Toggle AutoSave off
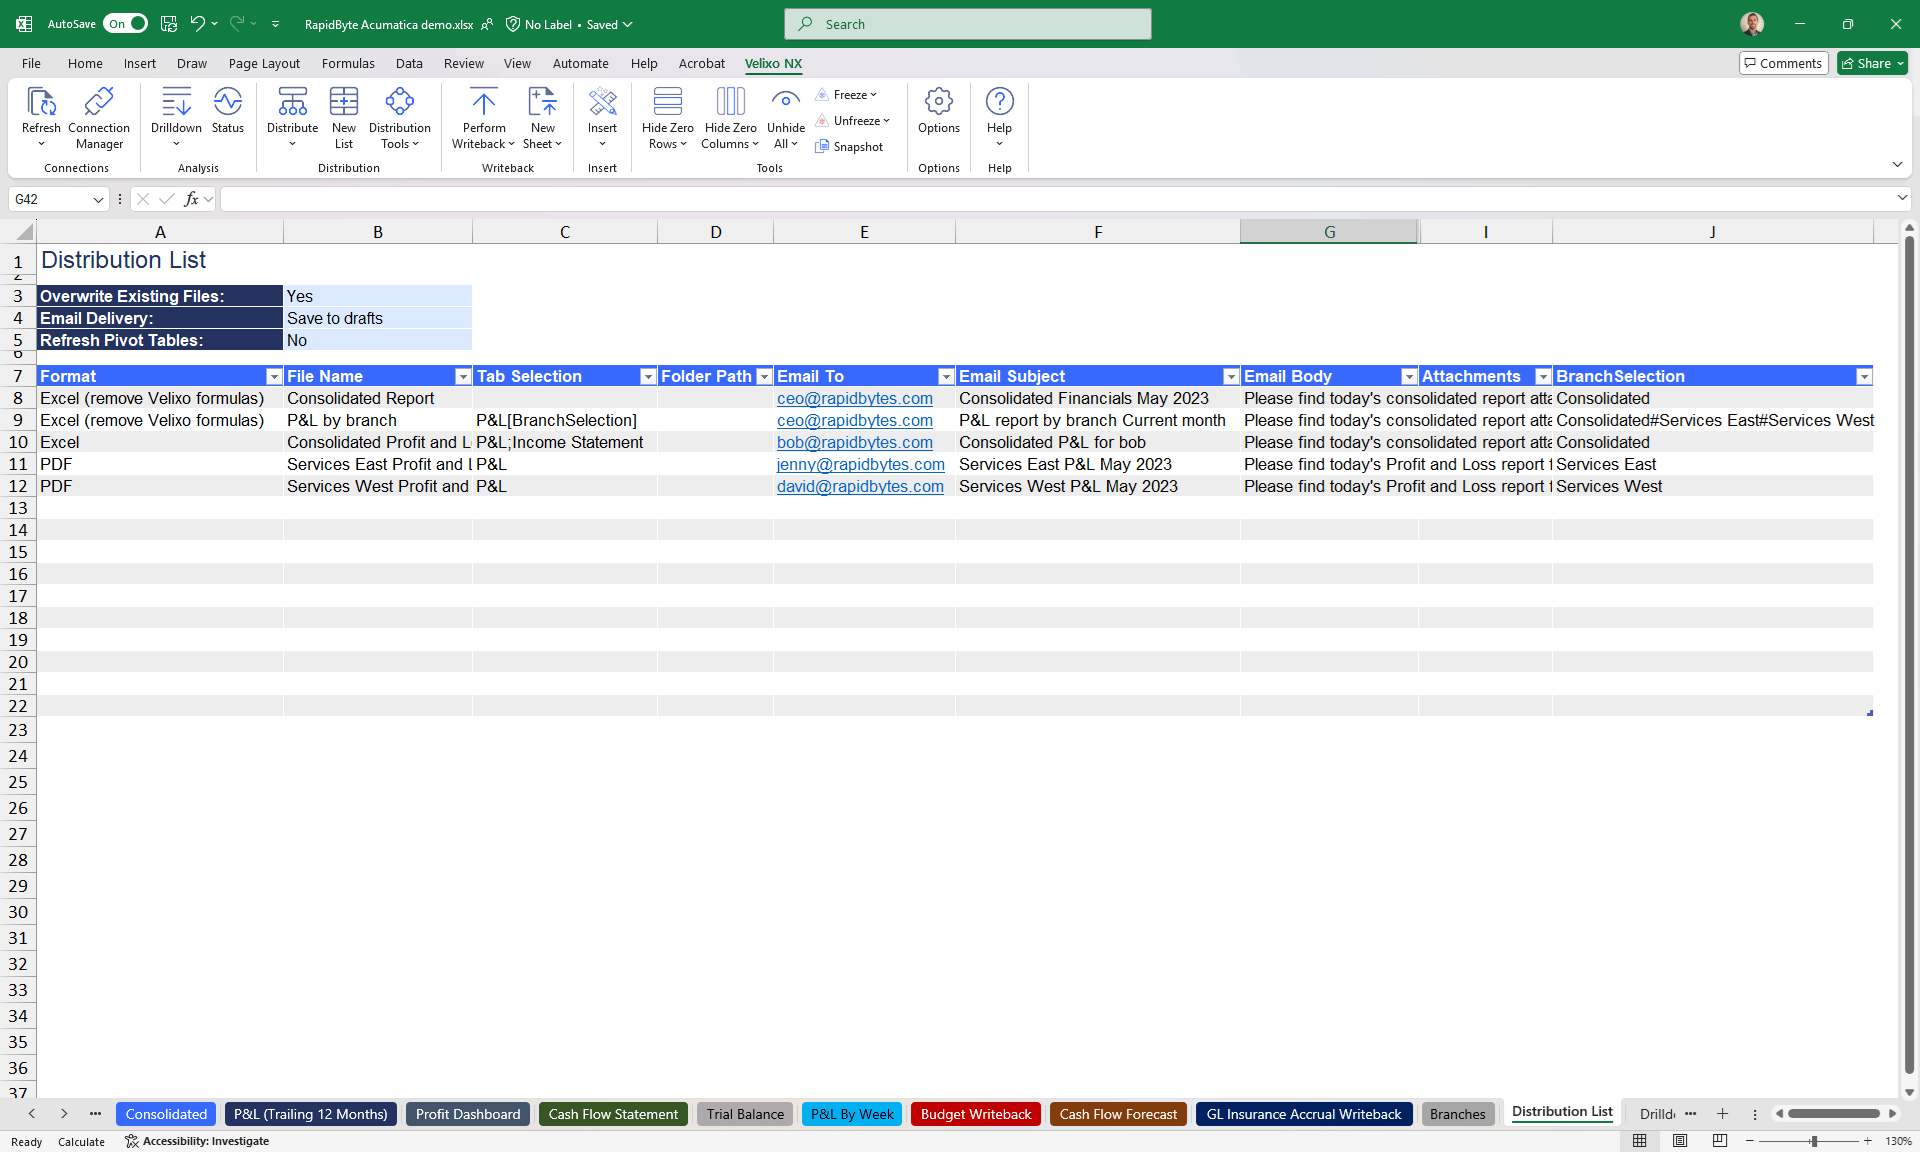Screen dimensions: 1920x1152 click(124, 23)
